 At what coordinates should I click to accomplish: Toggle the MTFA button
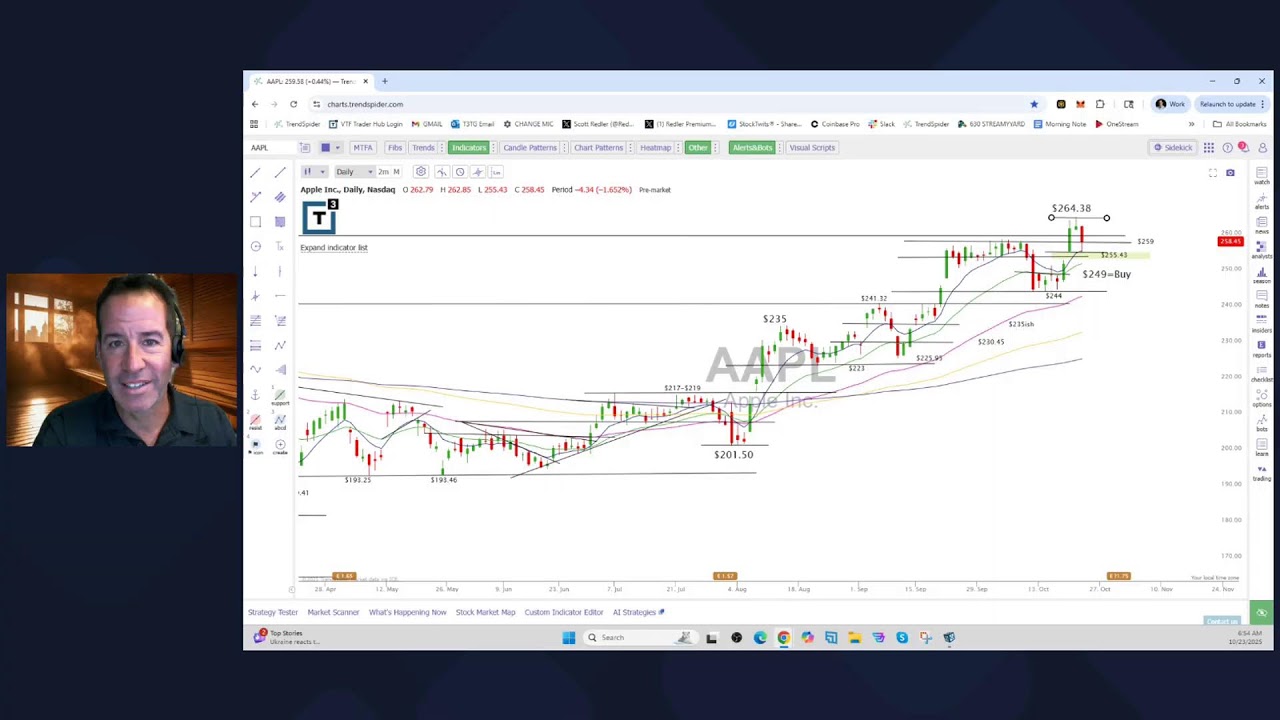click(363, 147)
